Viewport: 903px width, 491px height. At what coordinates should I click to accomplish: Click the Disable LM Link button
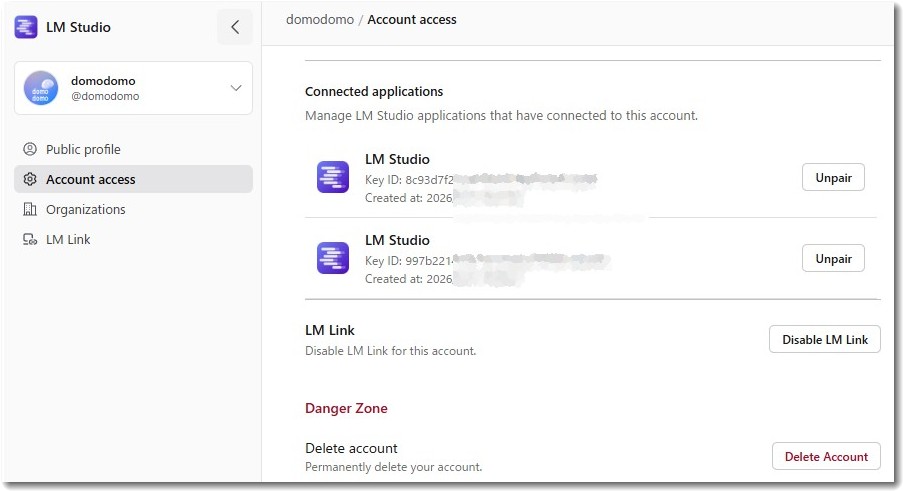click(x=825, y=340)
